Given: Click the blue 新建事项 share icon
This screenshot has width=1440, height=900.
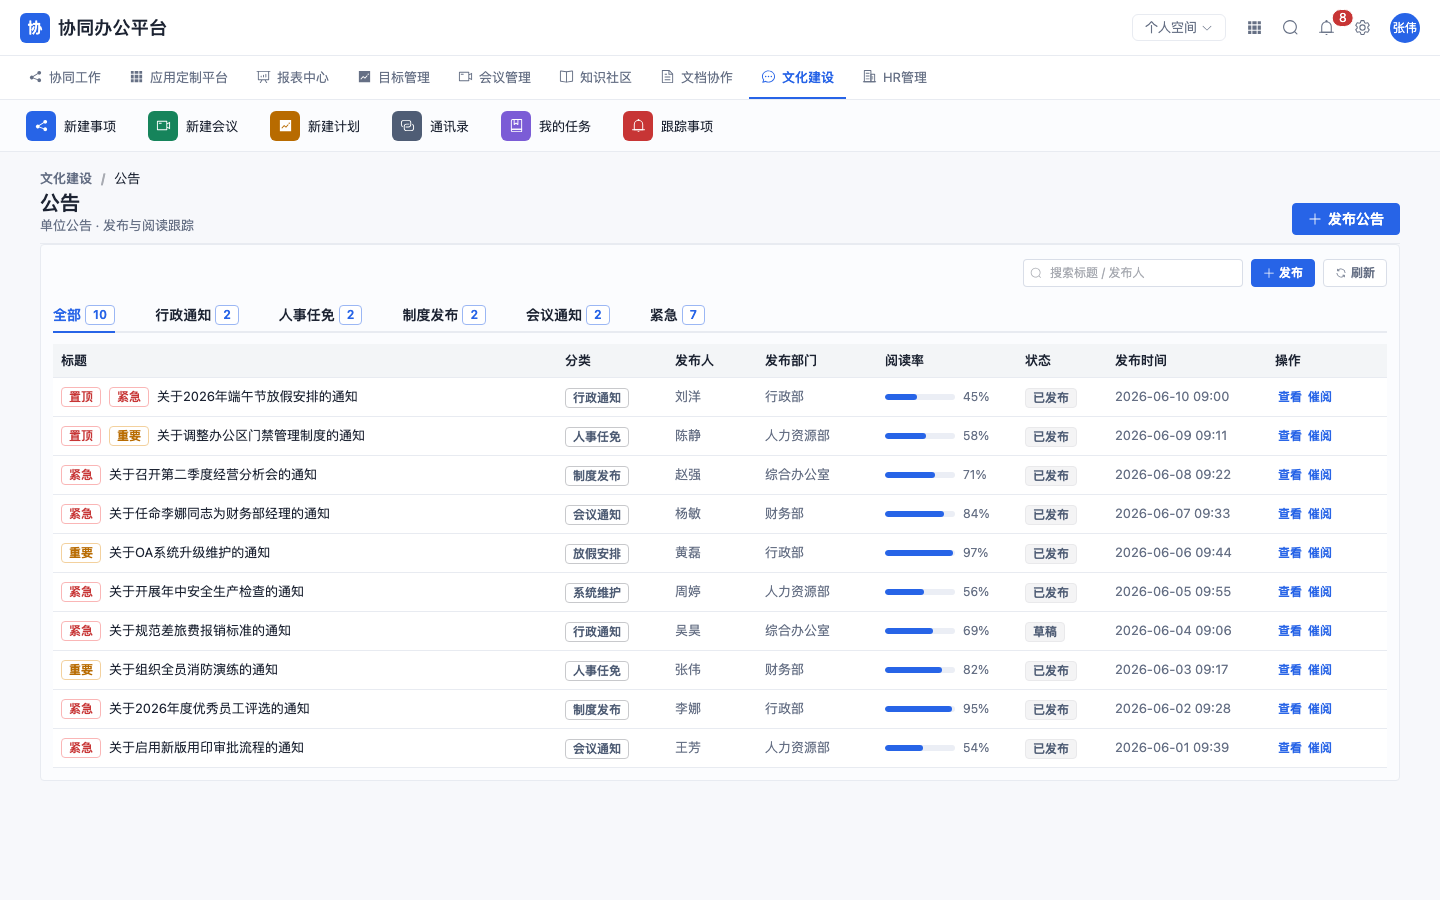Looking at the screenshot, I should coord(41,126).
